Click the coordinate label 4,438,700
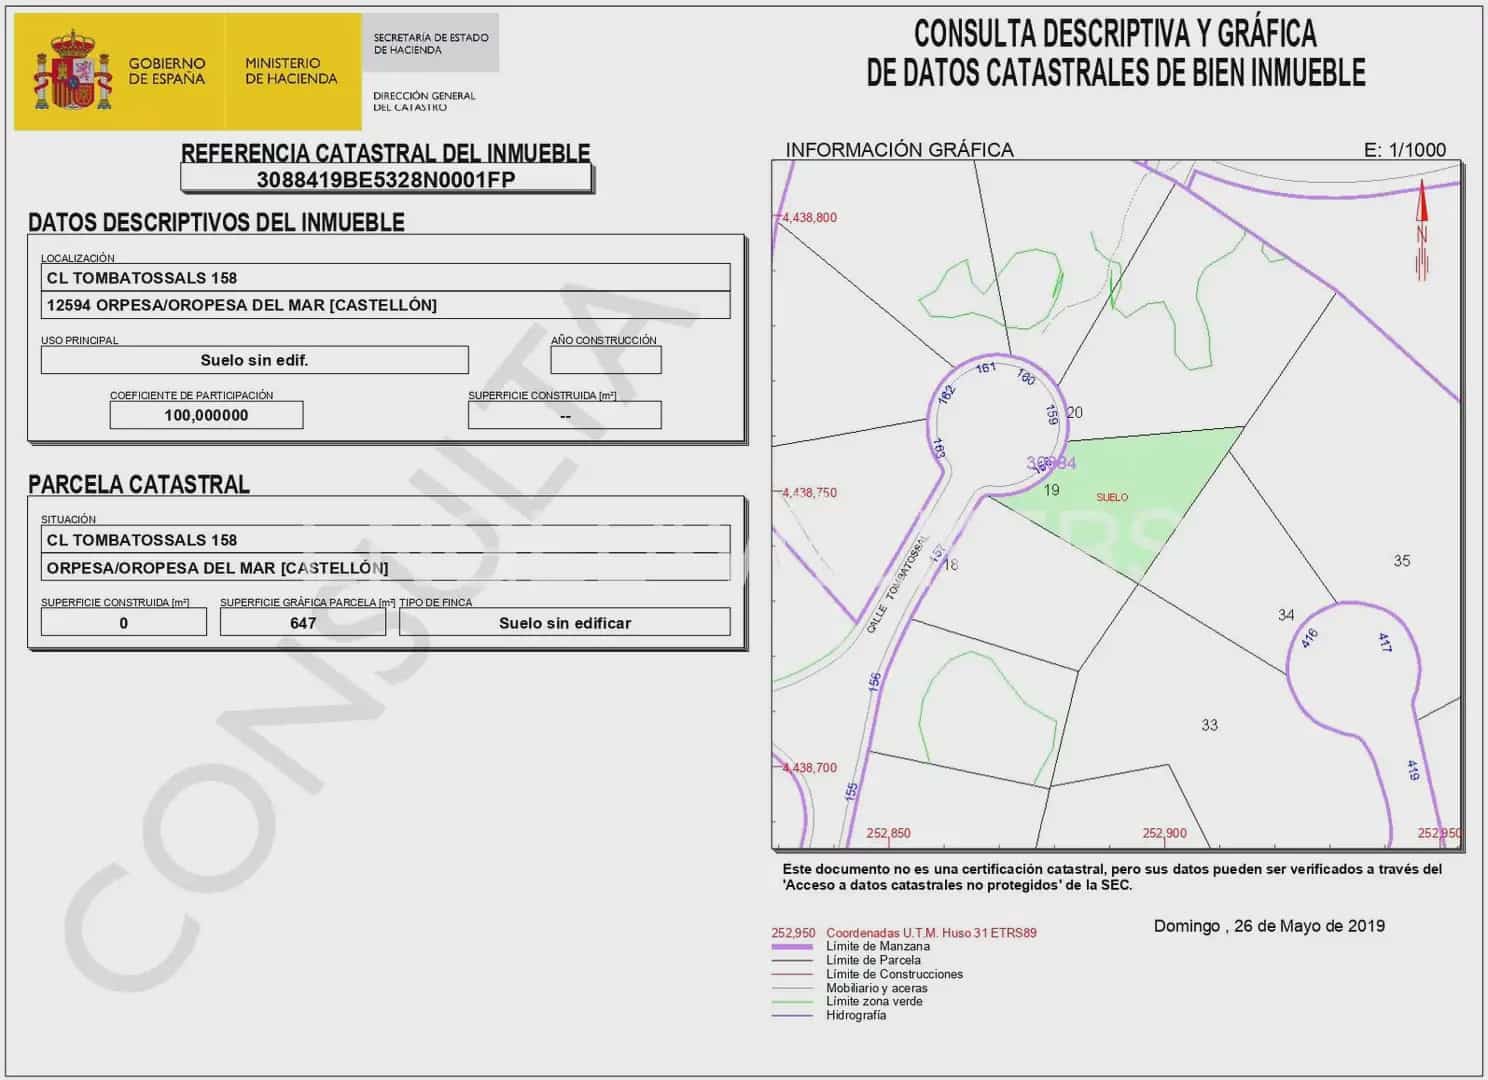The image size is (1488, 1080). point(809,768)
